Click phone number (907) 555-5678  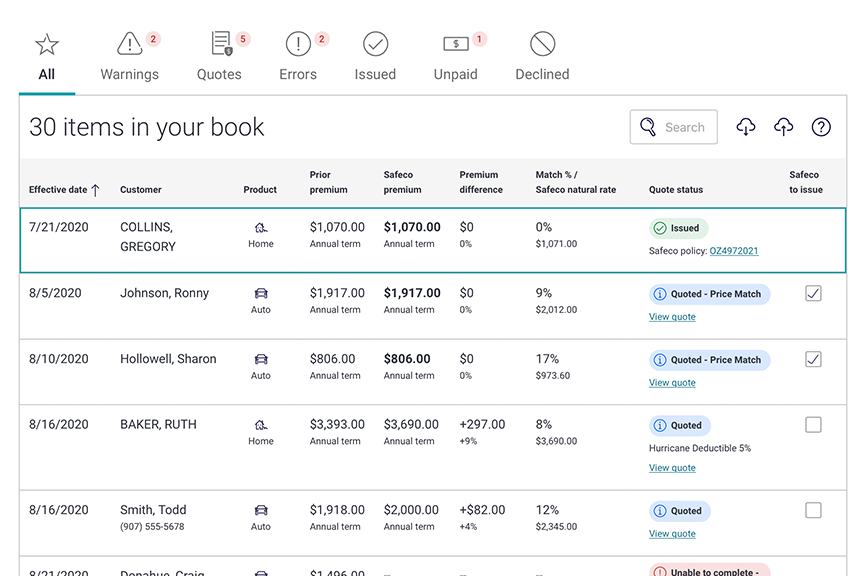pos(152,526)
